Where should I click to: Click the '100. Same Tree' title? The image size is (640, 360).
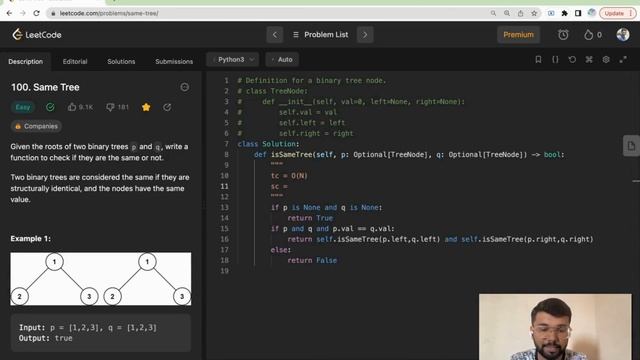coord(45,87)
